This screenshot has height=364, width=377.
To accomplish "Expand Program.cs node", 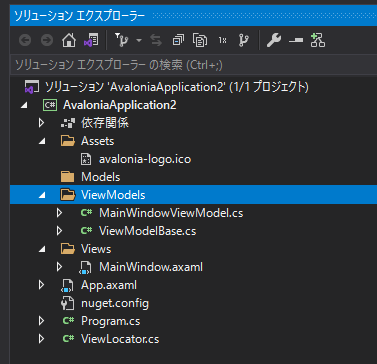I will pyautogui.click(x=41, y=321).
